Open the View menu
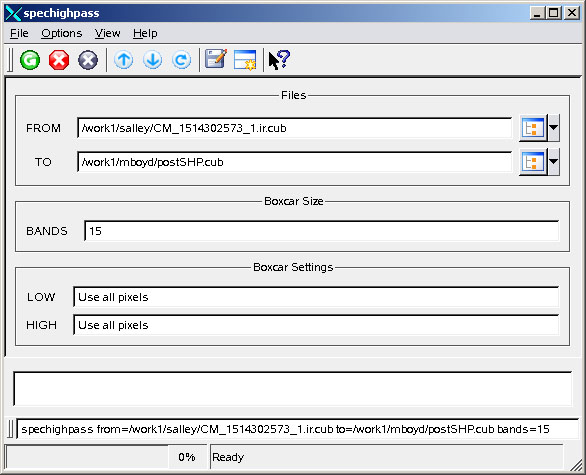The image size is (586, 475). [x=107, y=34]
